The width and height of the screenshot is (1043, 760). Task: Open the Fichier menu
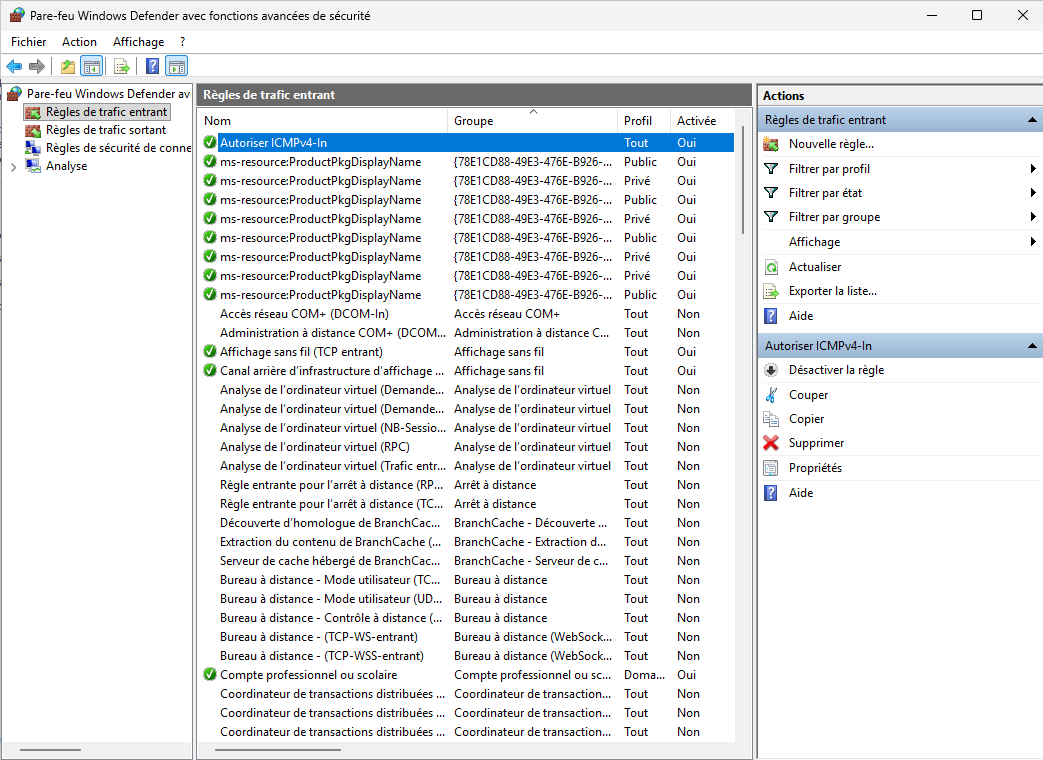pos(29,42)
